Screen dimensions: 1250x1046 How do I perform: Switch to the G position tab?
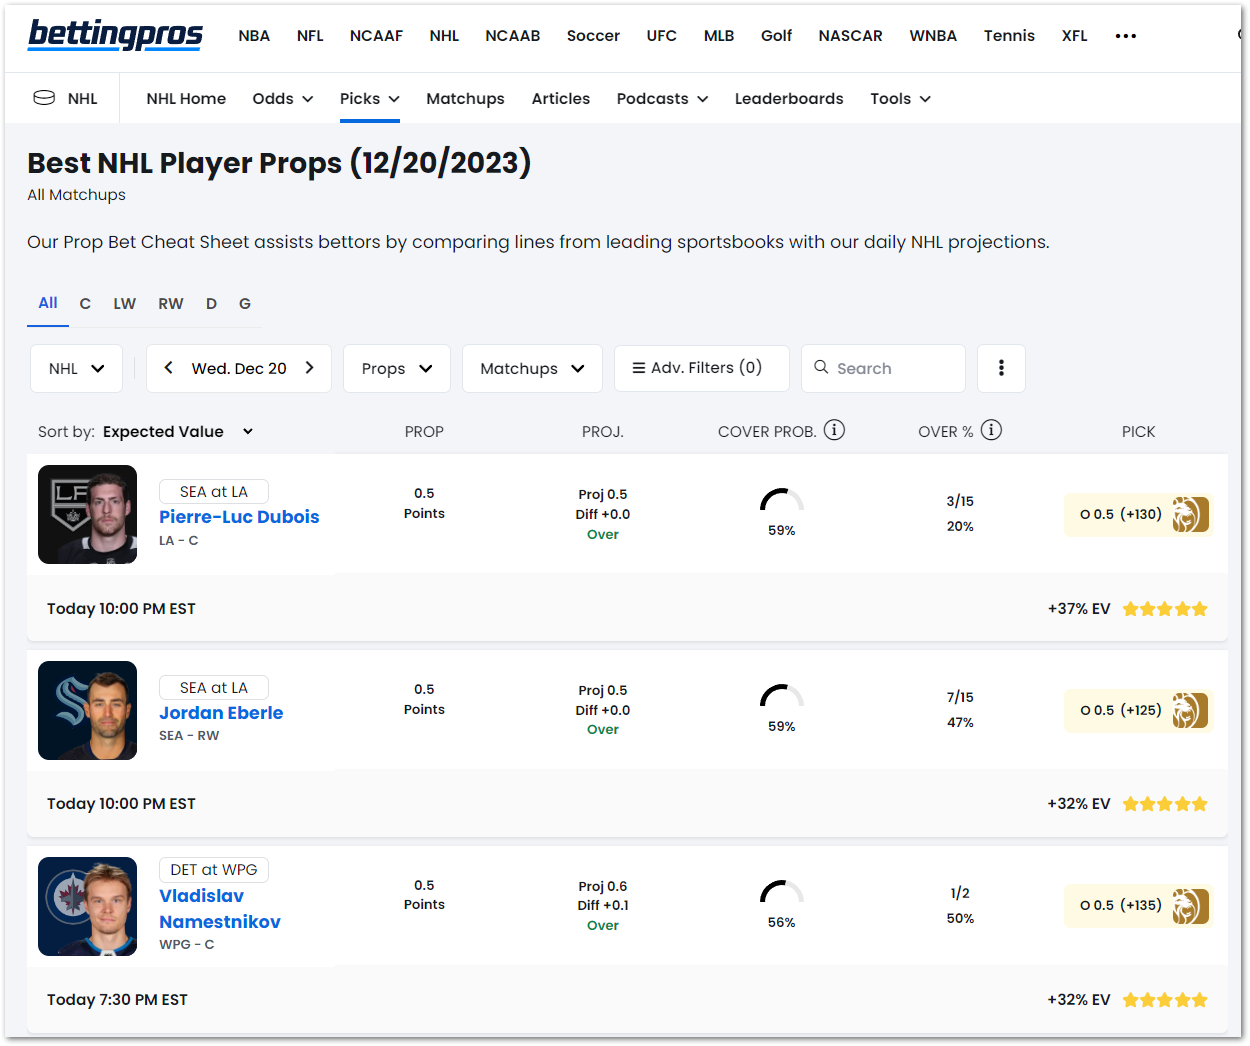pos(245,304)
